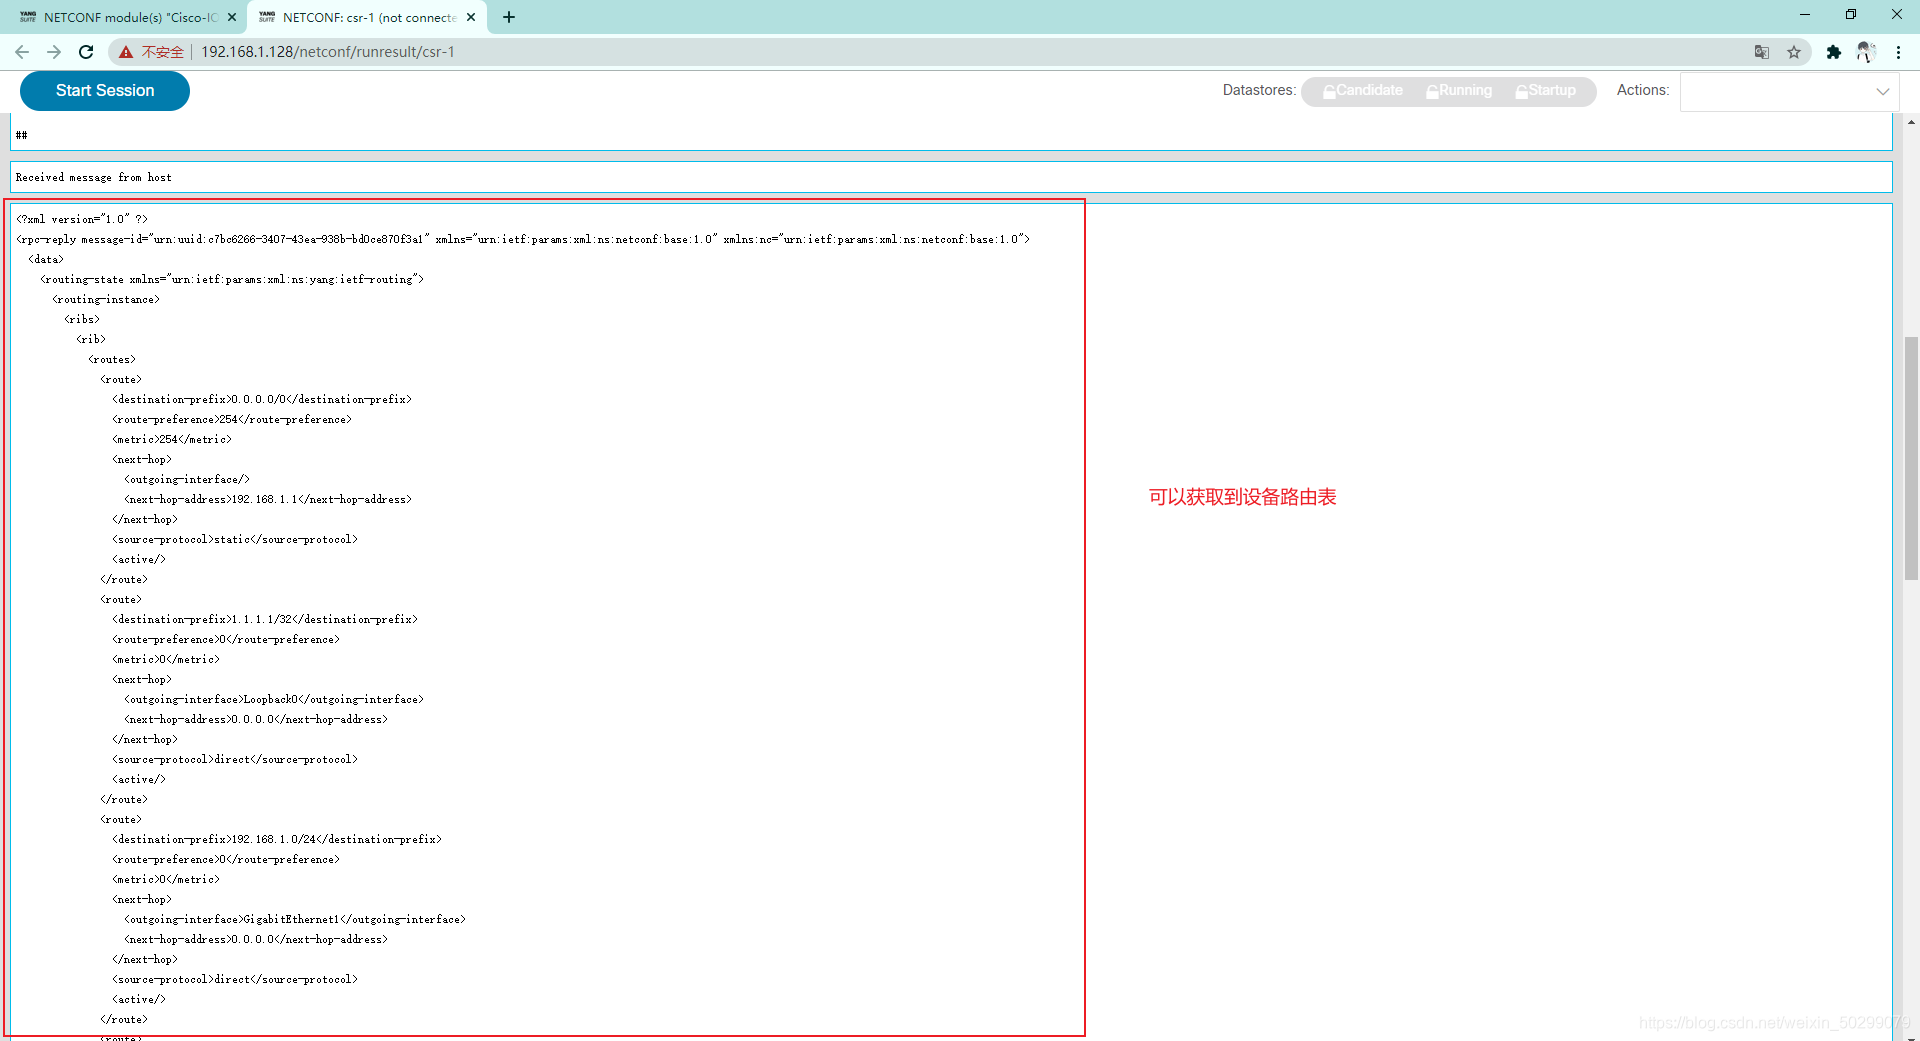Click the Start Session button
Image resolution: width=1920 pixels, height=1041 pixels.
(x=104, y=90)
